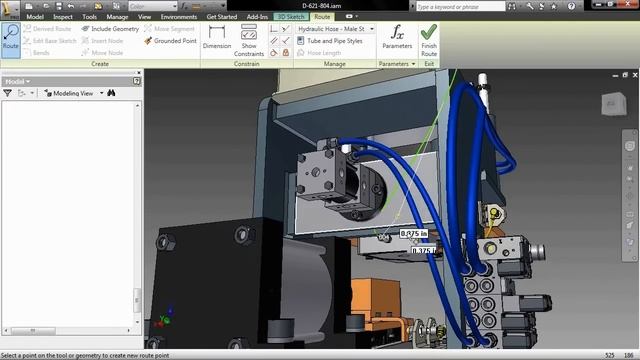Click Move Segment
The image size is (640, 360).
(x=169, y=29)
